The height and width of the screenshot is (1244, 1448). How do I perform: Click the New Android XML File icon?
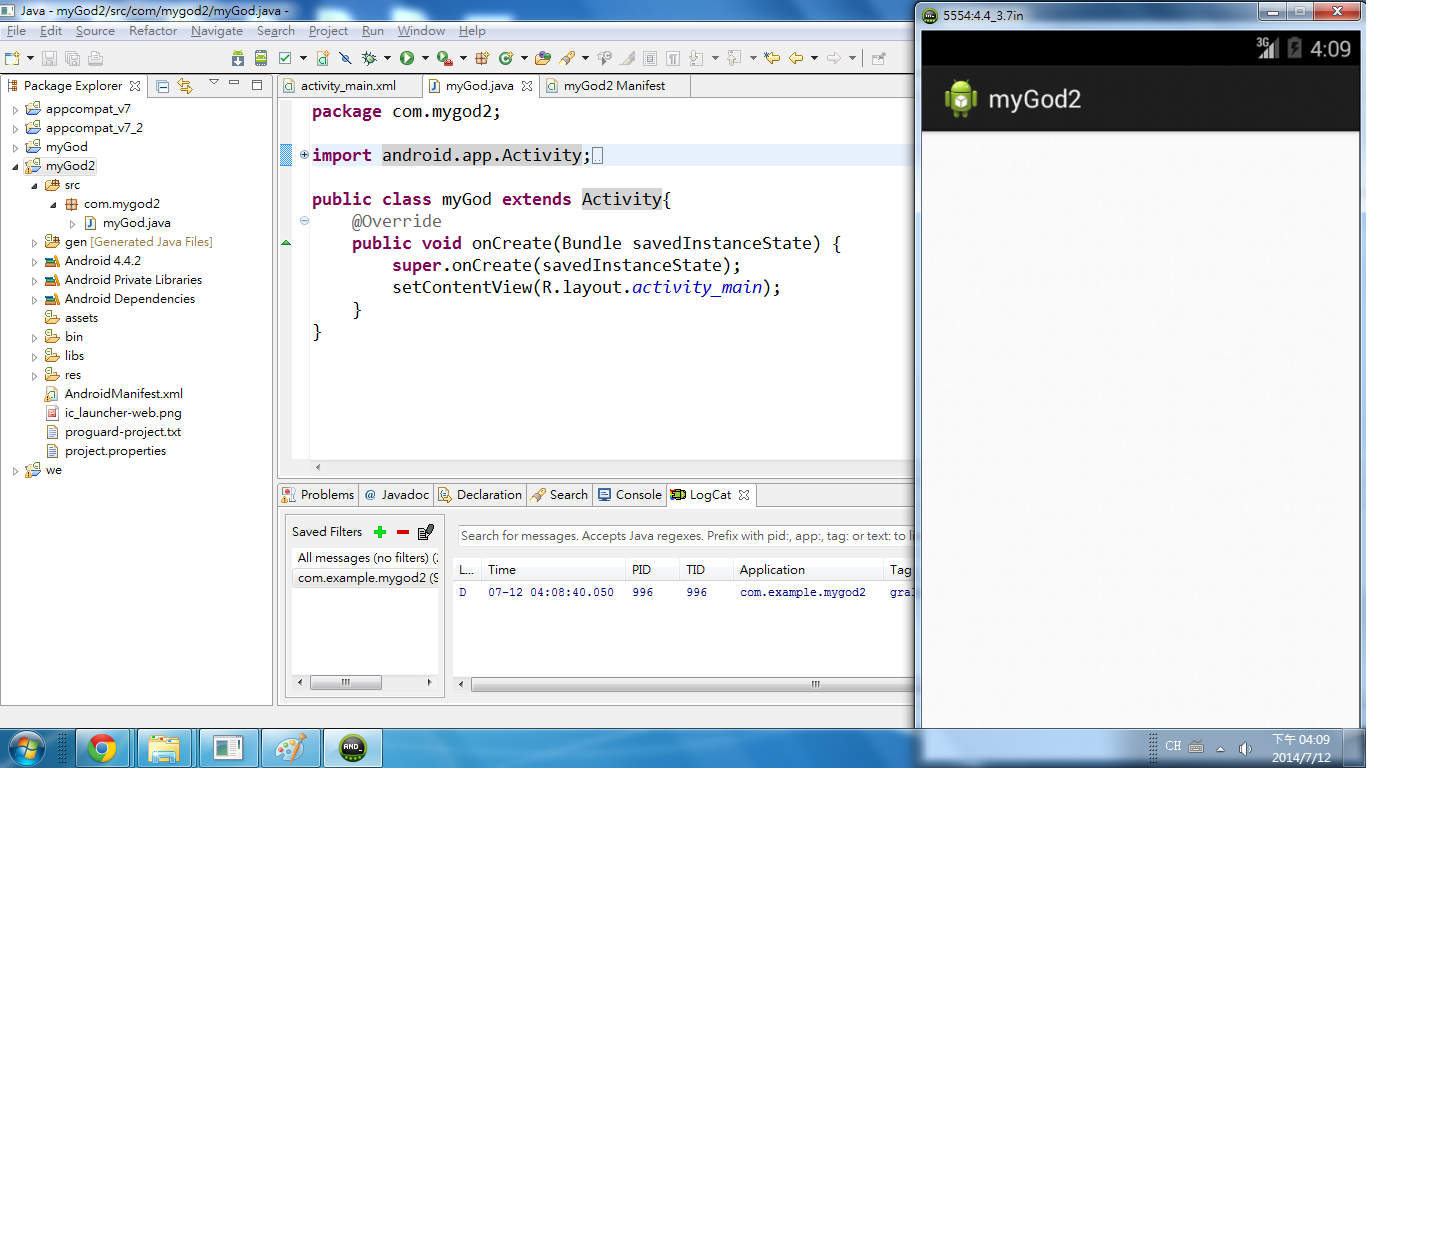[323, 58]
